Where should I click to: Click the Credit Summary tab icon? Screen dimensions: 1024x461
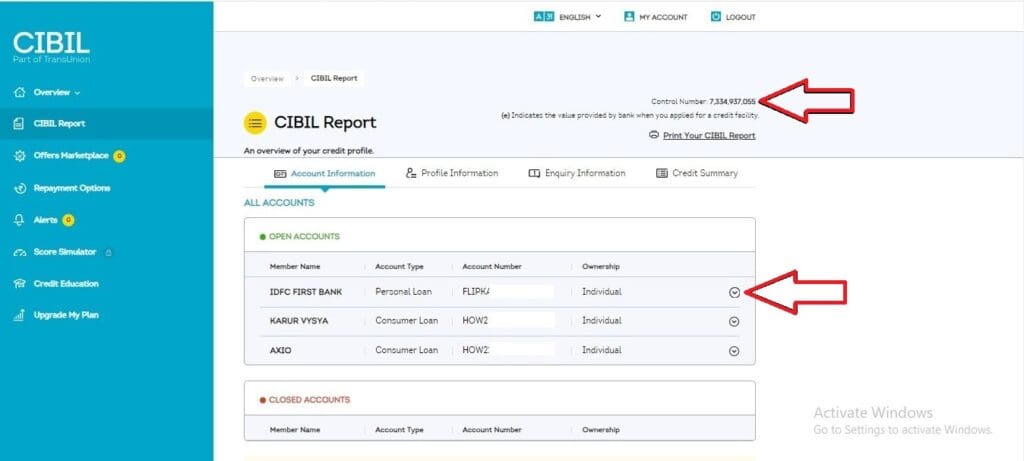662,174
